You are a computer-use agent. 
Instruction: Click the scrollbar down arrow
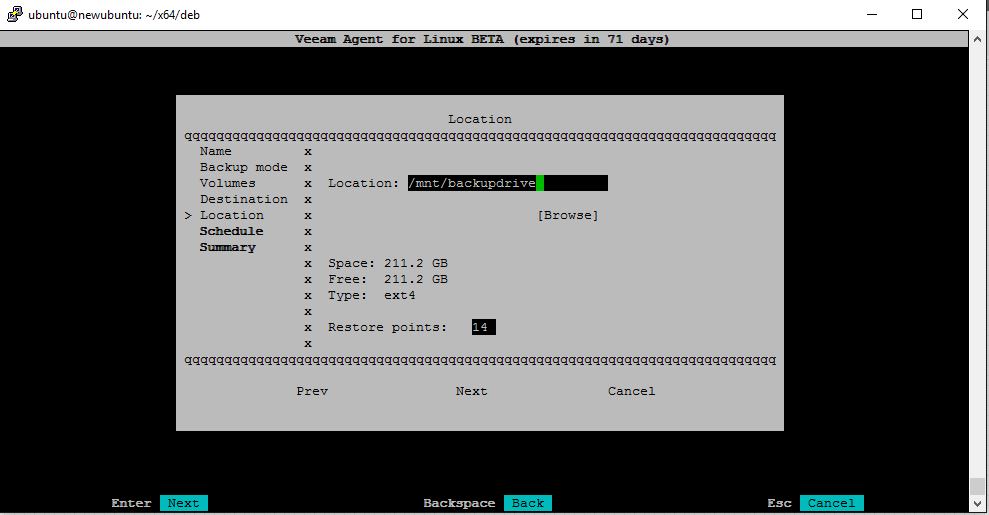coord(978,504)
